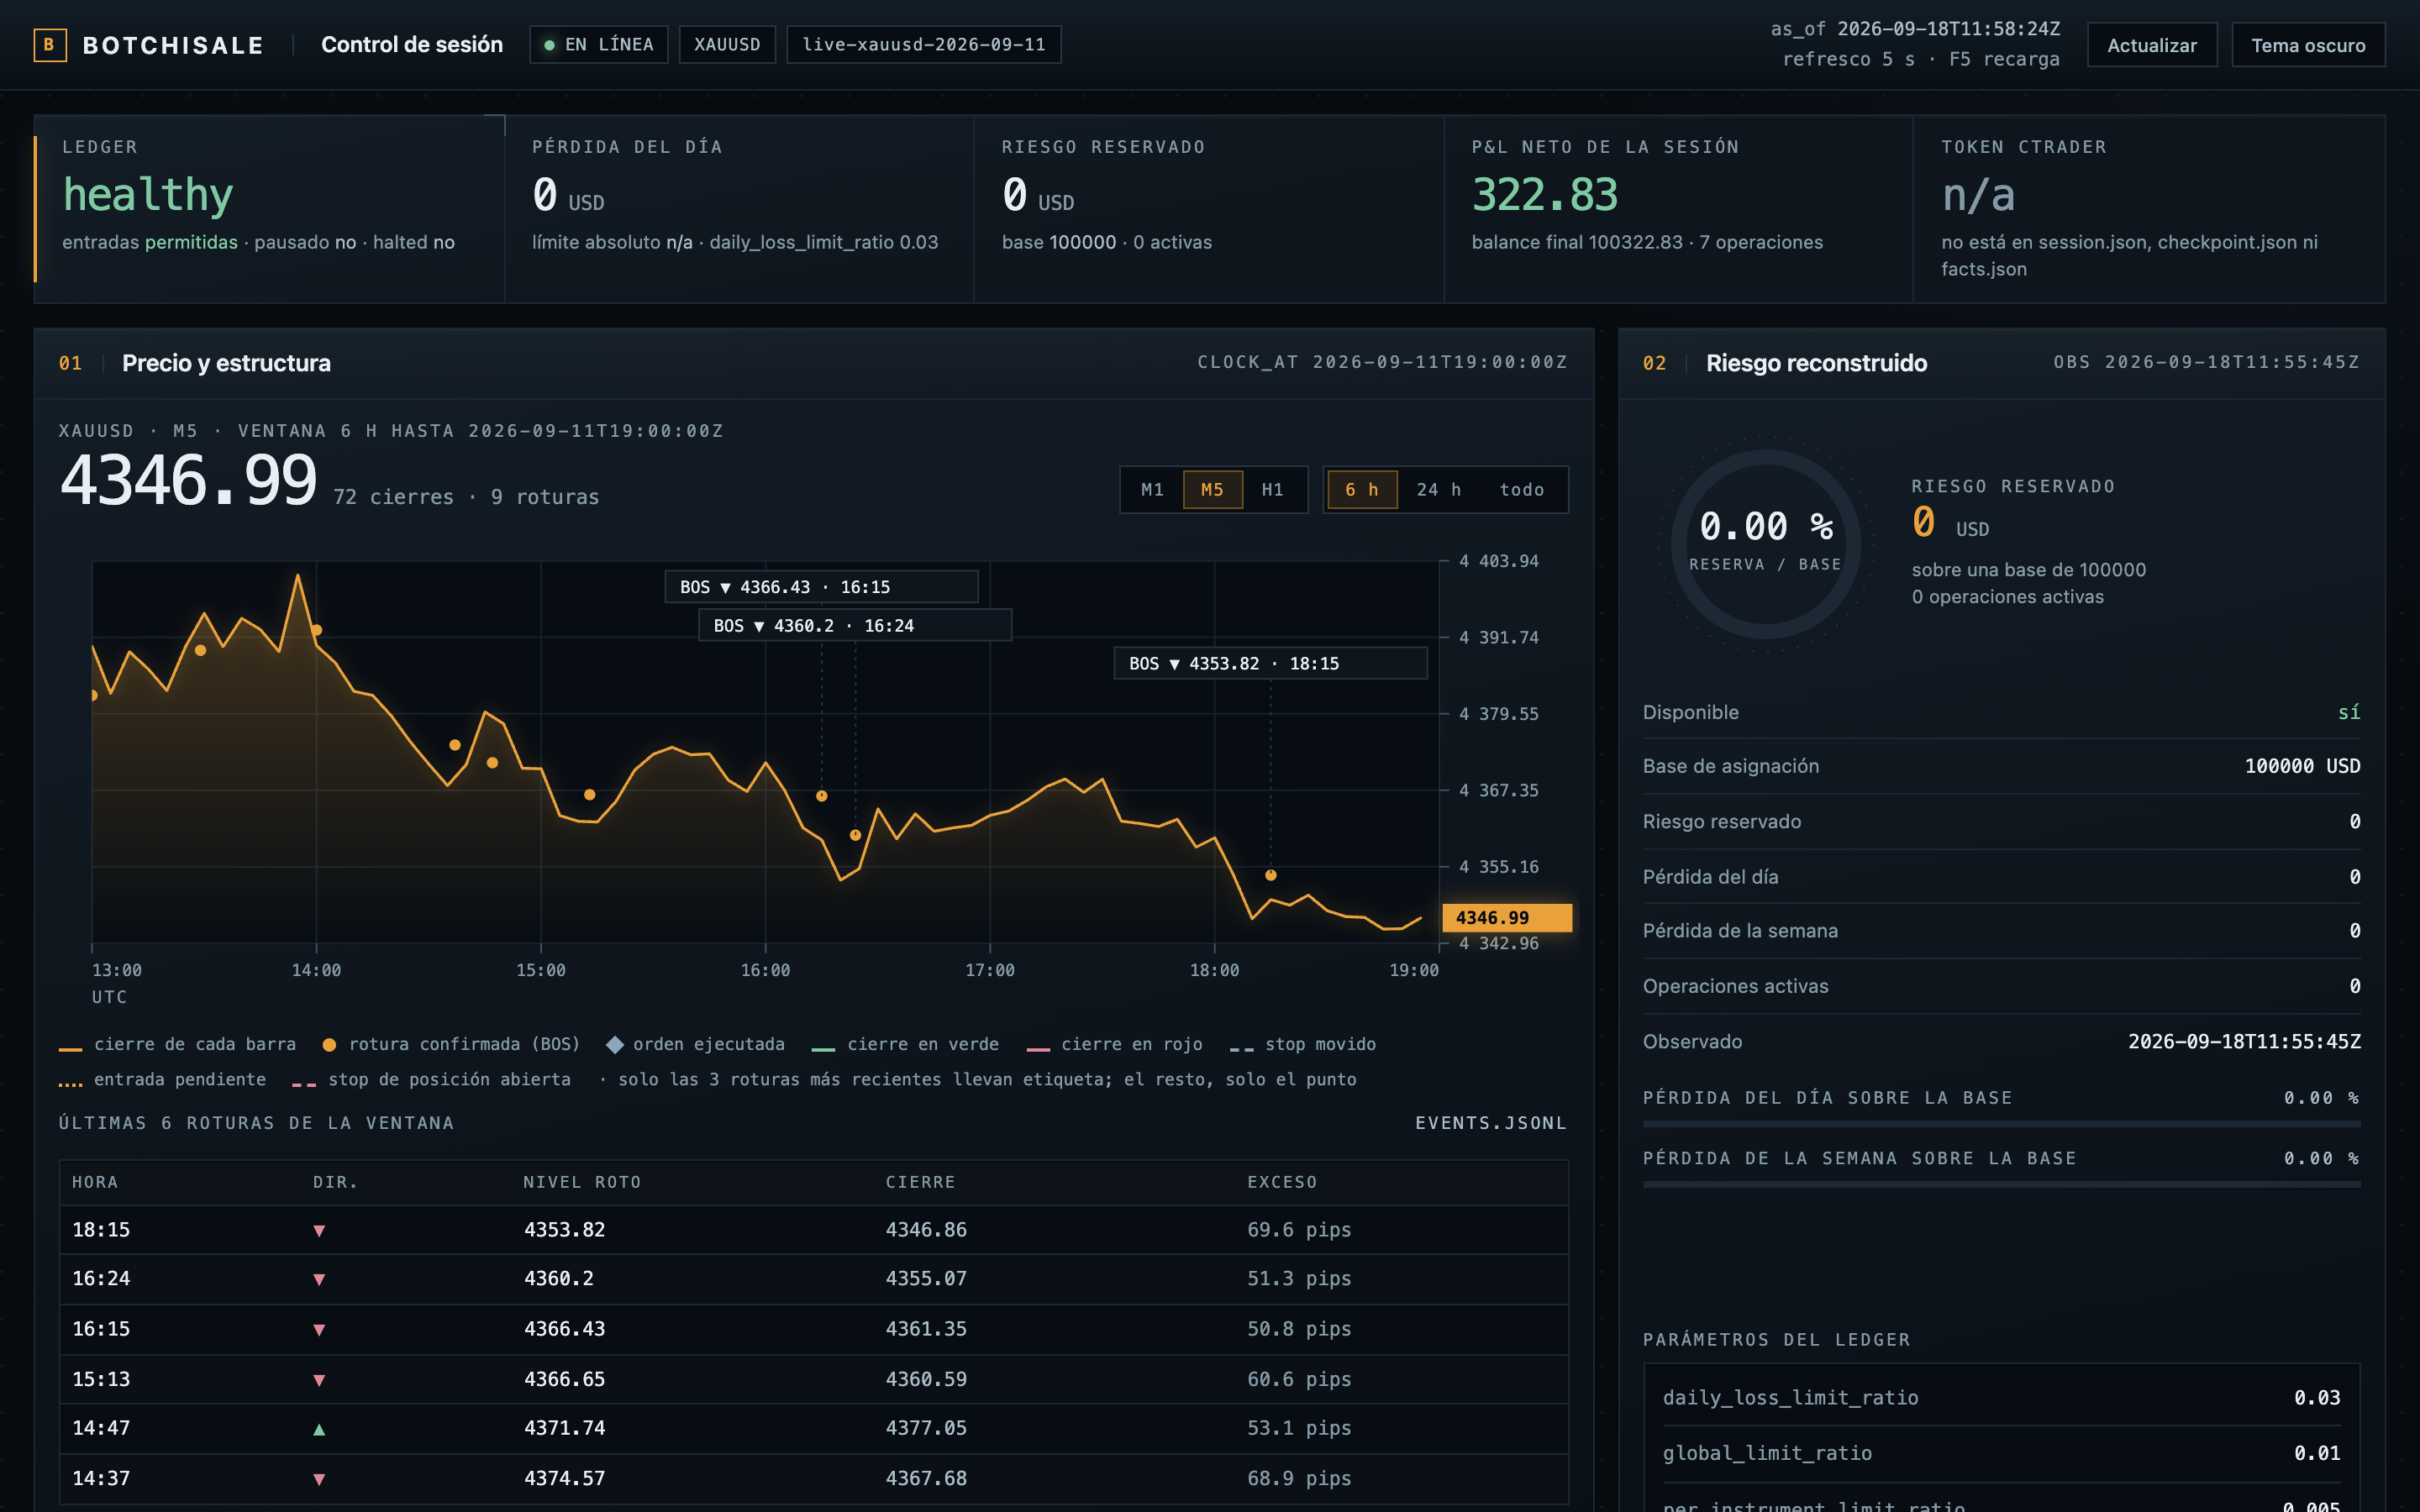Click the pérdida de la semana sobre la base bar
This screenshot has height=1512, width=2420.
coord(2002,1184)
